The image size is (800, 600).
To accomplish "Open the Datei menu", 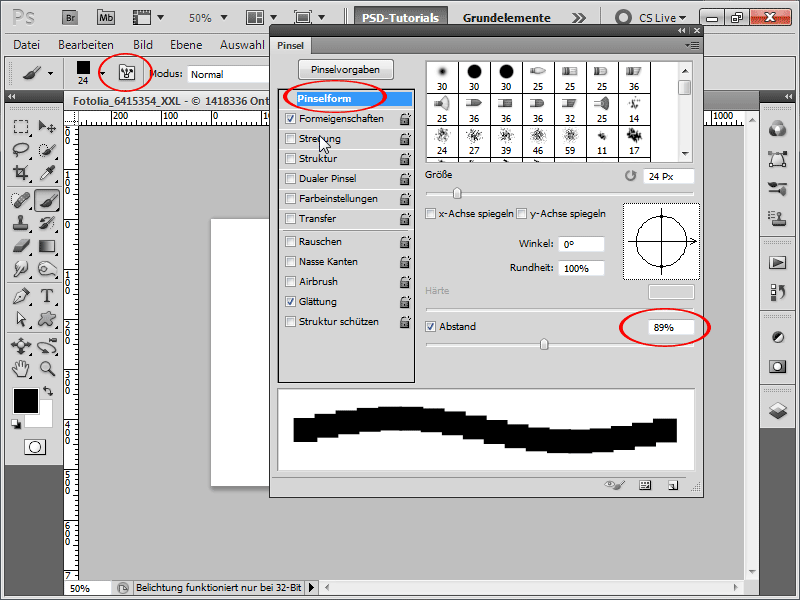I will [x=27, y=45].
